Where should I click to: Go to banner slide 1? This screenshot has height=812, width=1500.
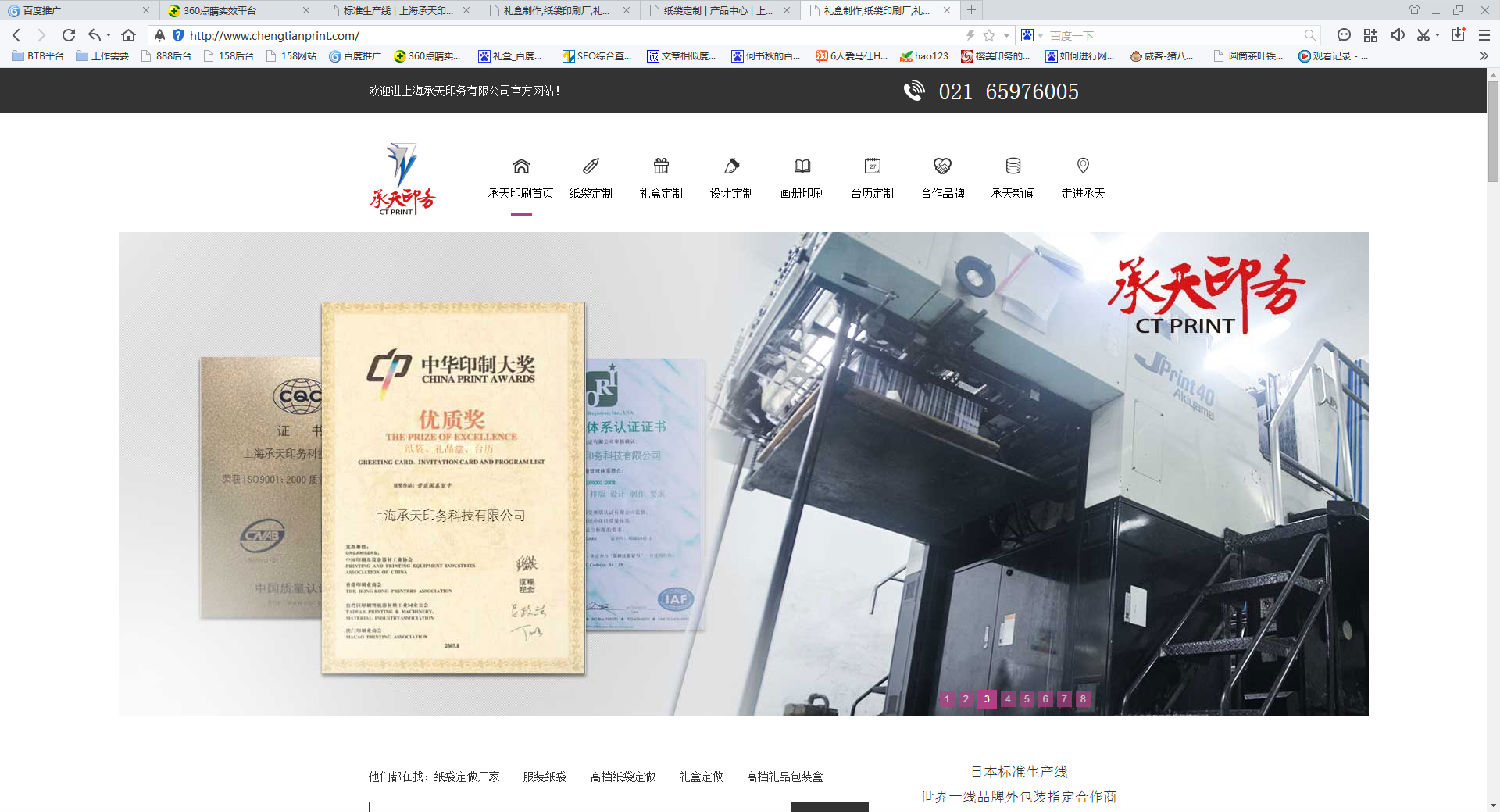point(947,699)
